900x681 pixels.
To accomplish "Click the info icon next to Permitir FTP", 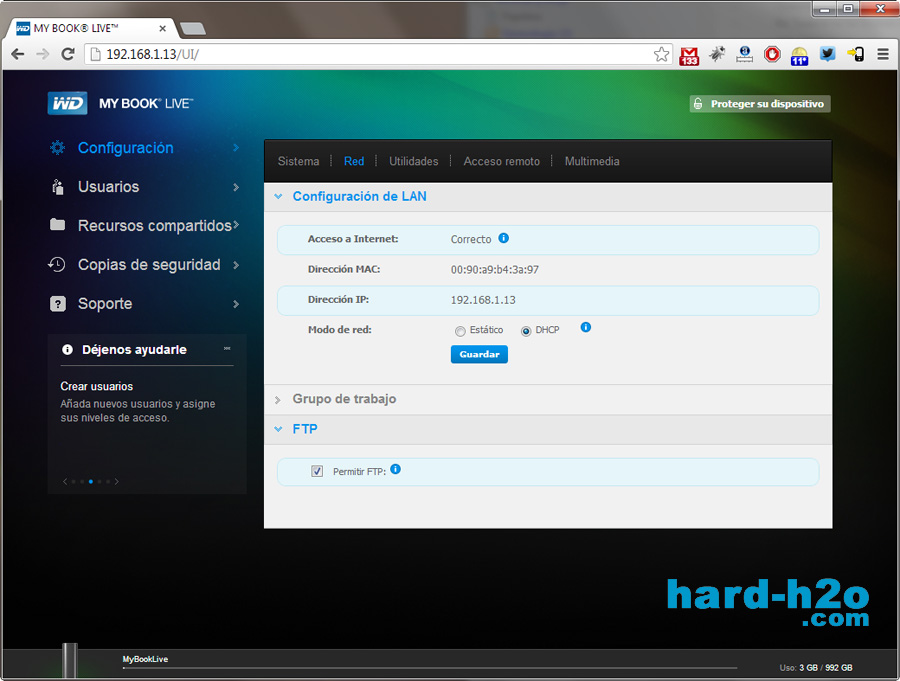I will 395,469.
